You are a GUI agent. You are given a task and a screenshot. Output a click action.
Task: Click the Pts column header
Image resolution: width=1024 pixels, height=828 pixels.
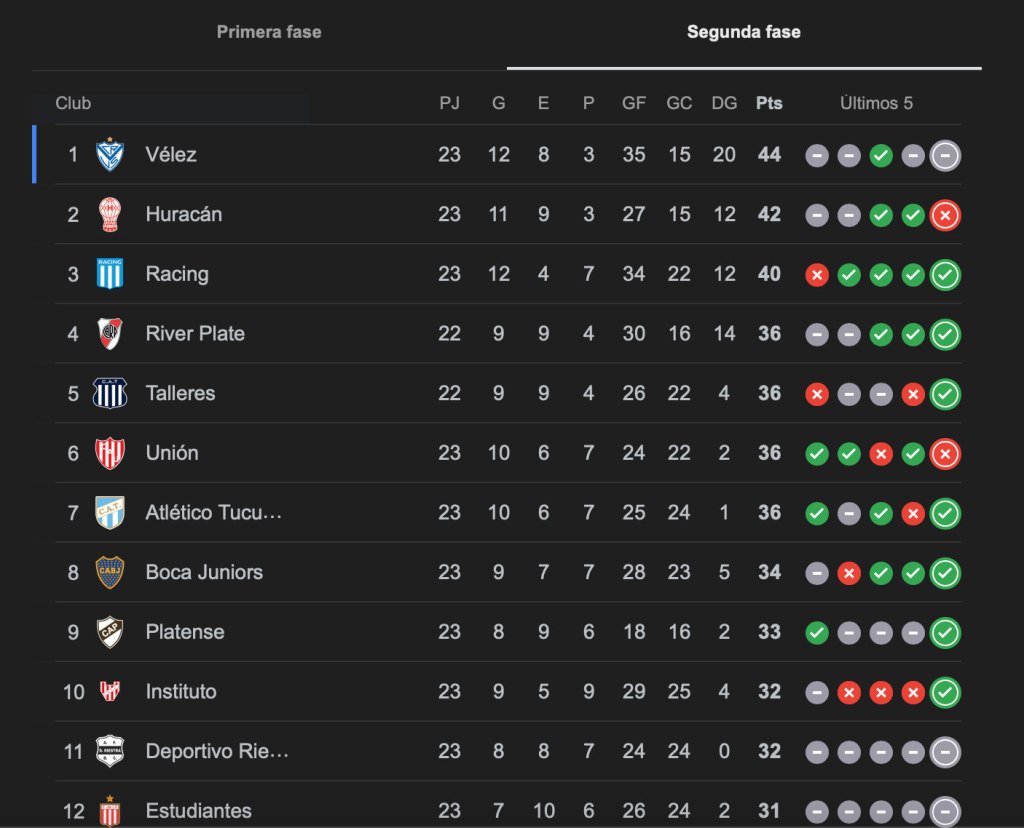[x=769, y=103]
